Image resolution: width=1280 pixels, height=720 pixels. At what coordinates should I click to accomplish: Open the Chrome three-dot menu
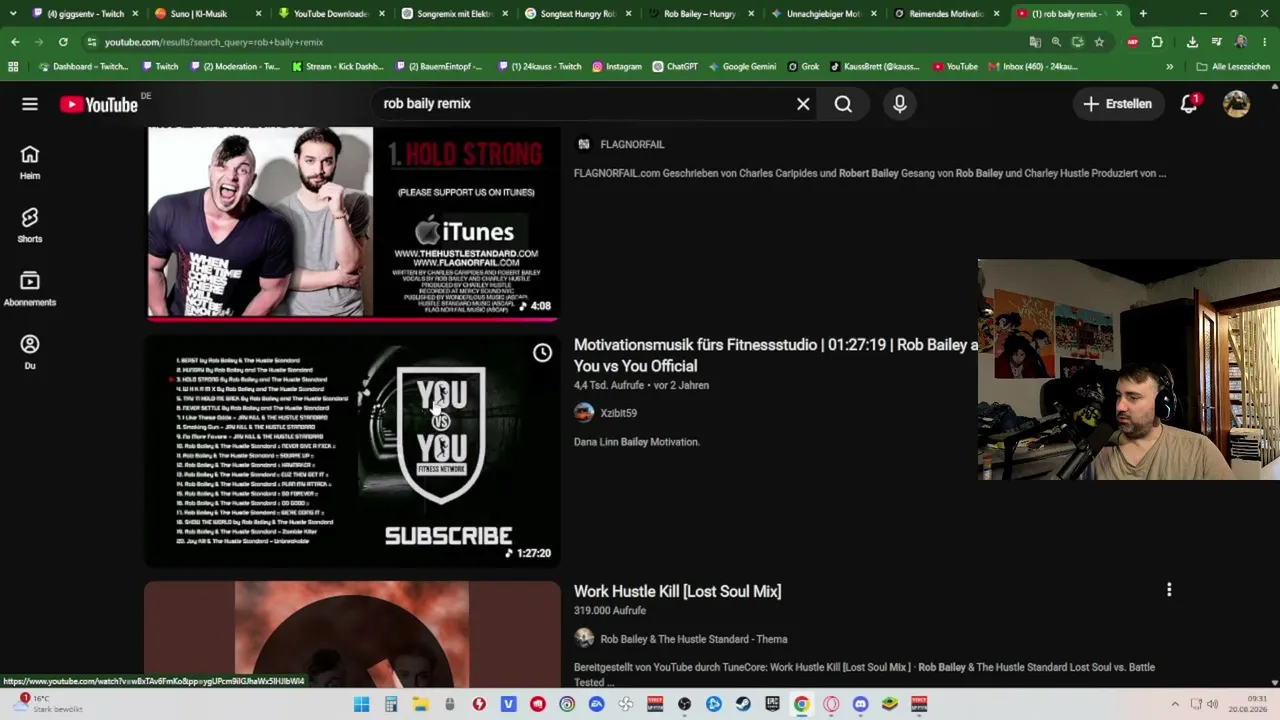[x=1264, y=42]
